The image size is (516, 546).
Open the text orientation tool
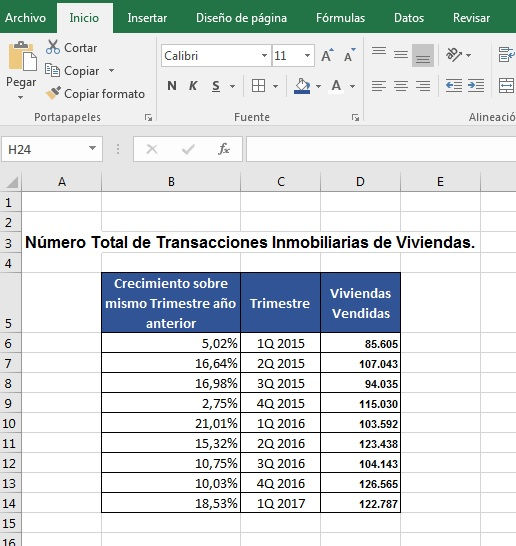point(454,55)
